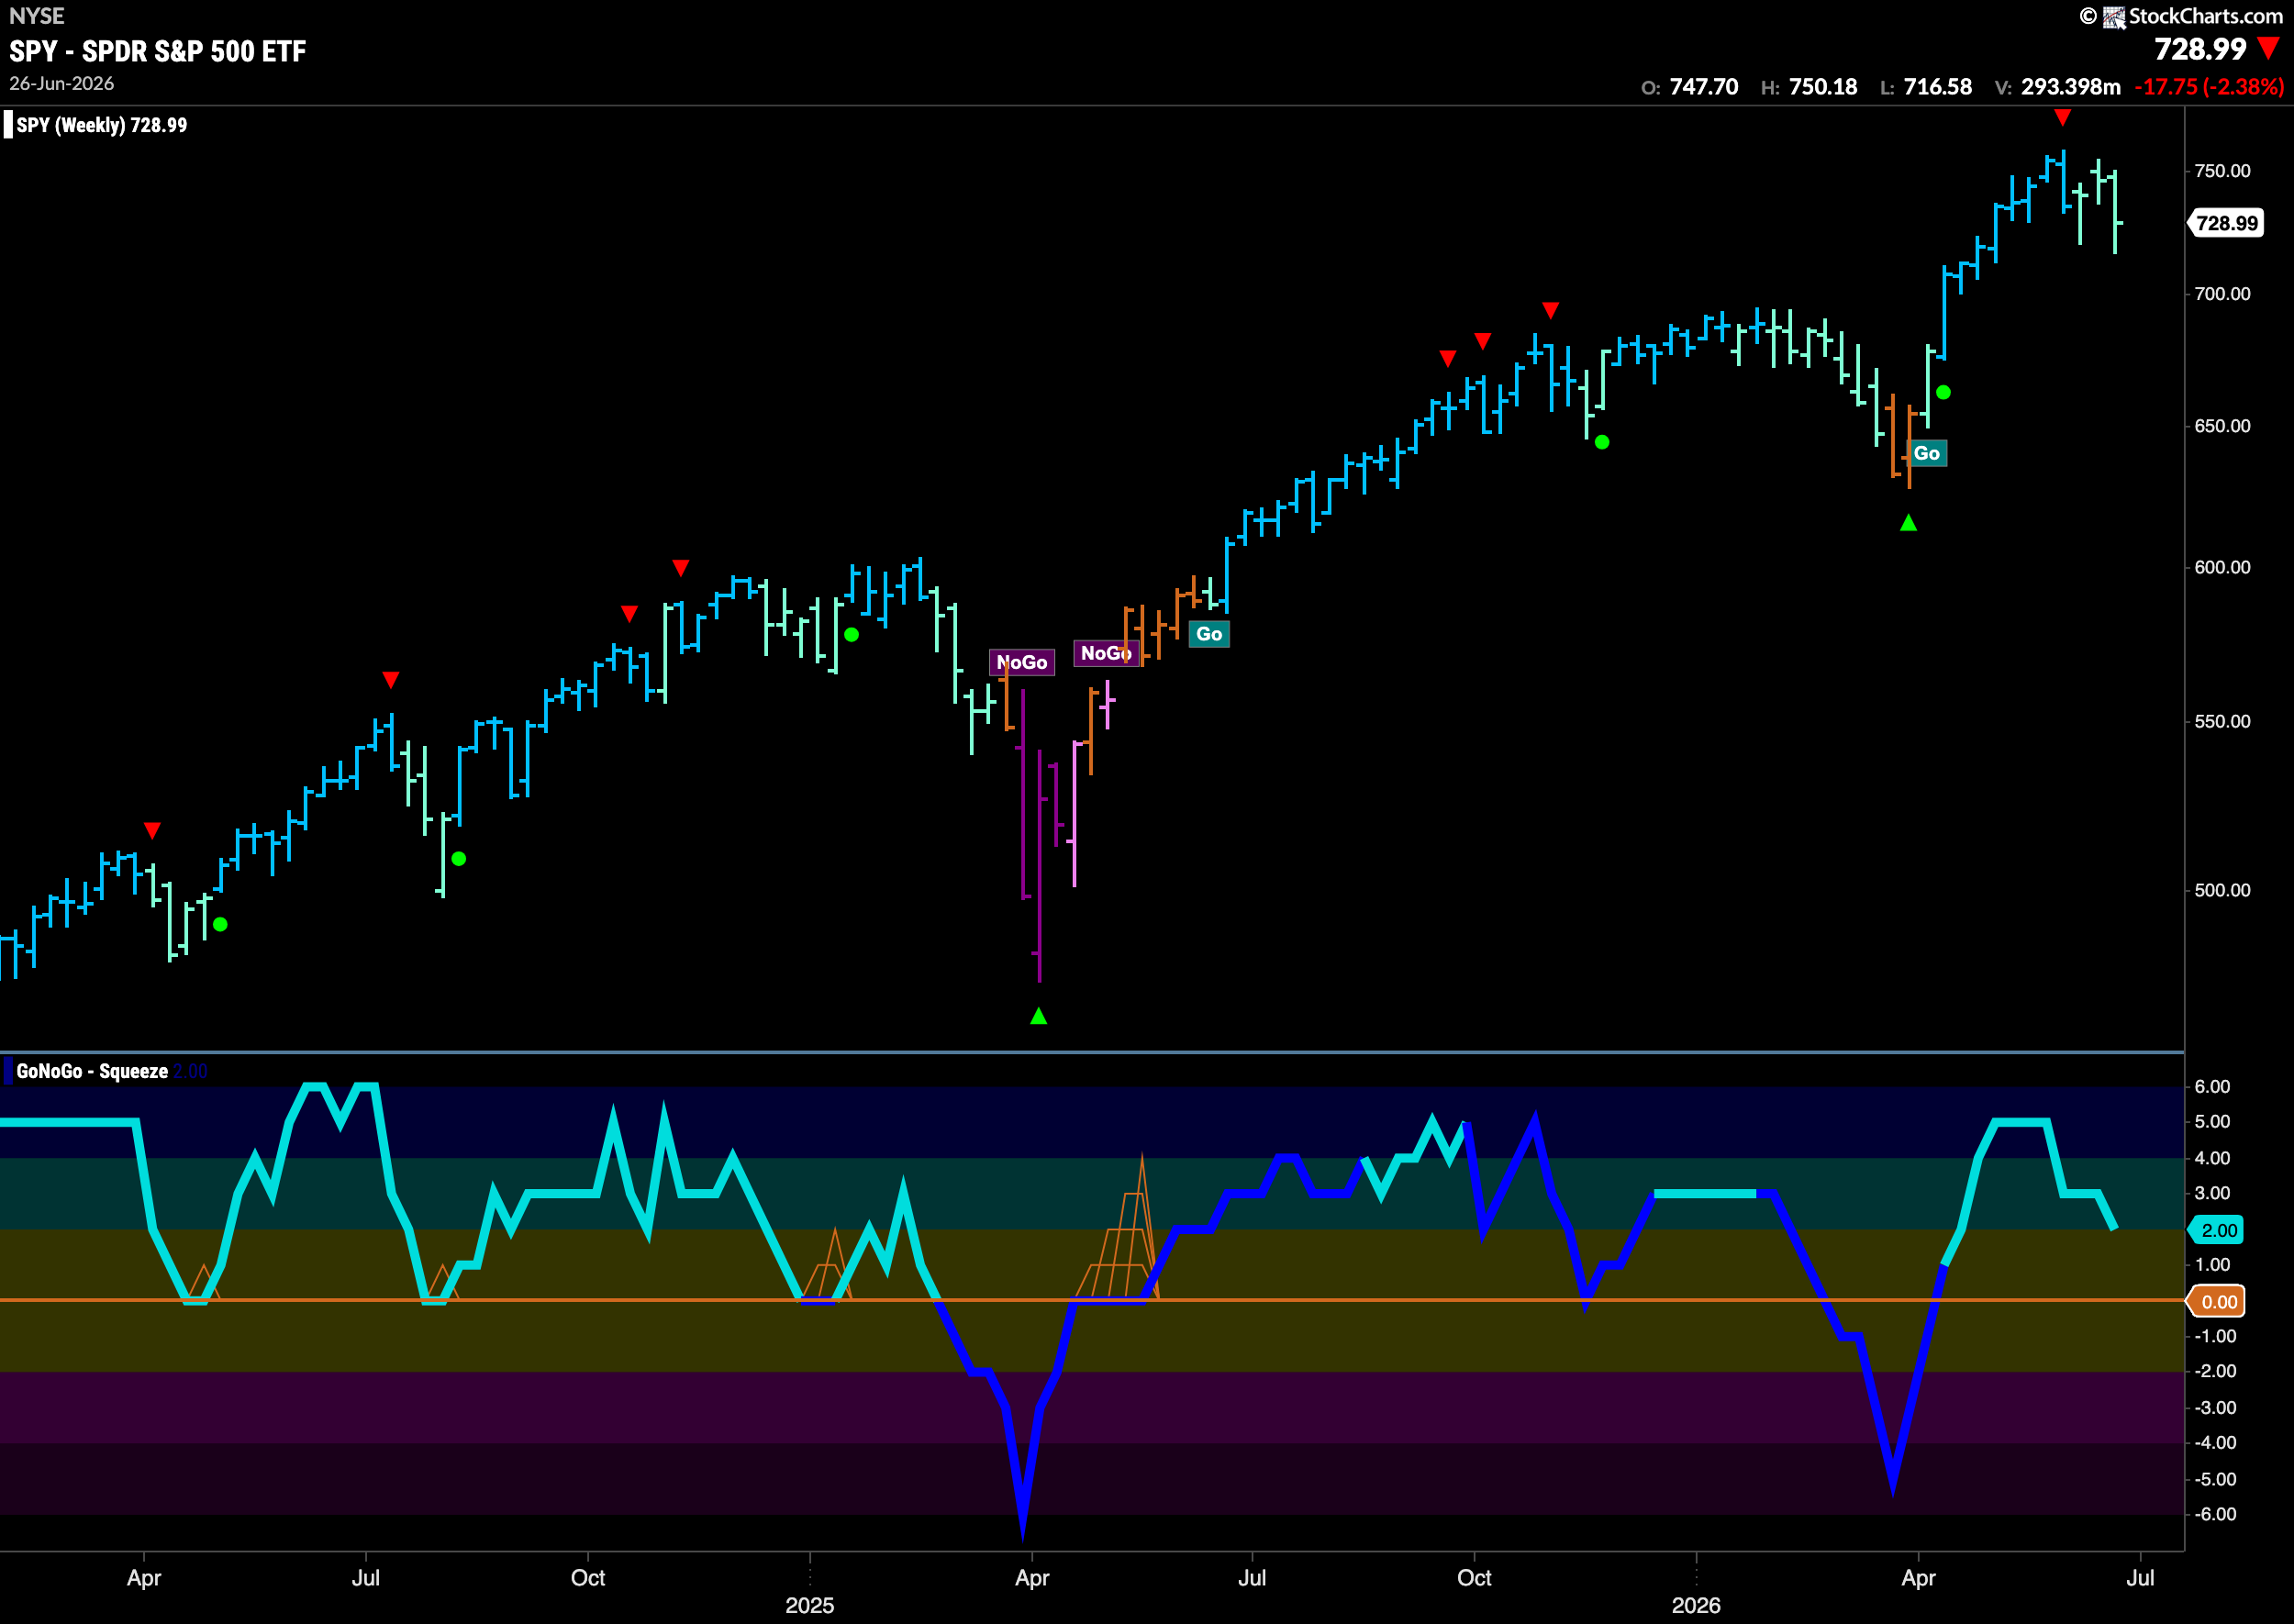Click the second NoGo label beside orange bars
Image resolution: width=2294 pixels, height=1624 pixels.
click(x=1106, y=653)
